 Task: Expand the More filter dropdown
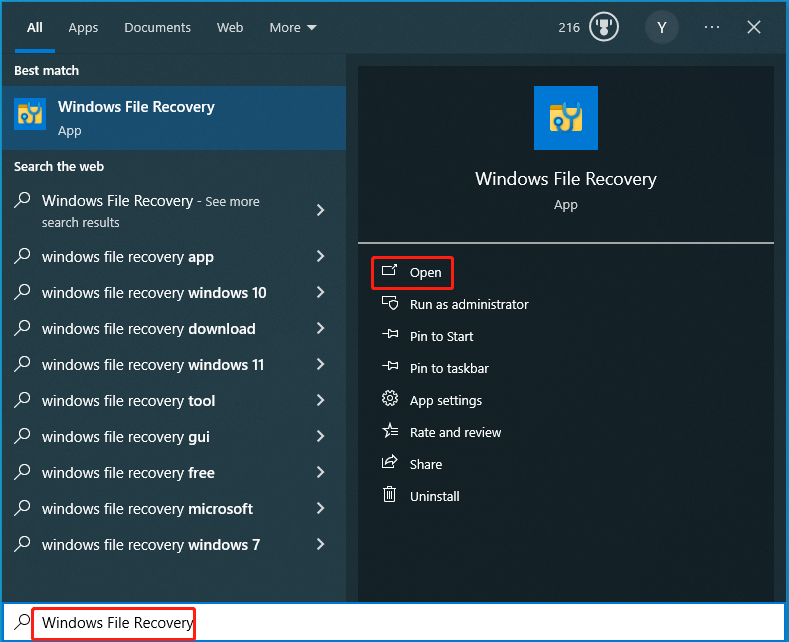(293, 28)
